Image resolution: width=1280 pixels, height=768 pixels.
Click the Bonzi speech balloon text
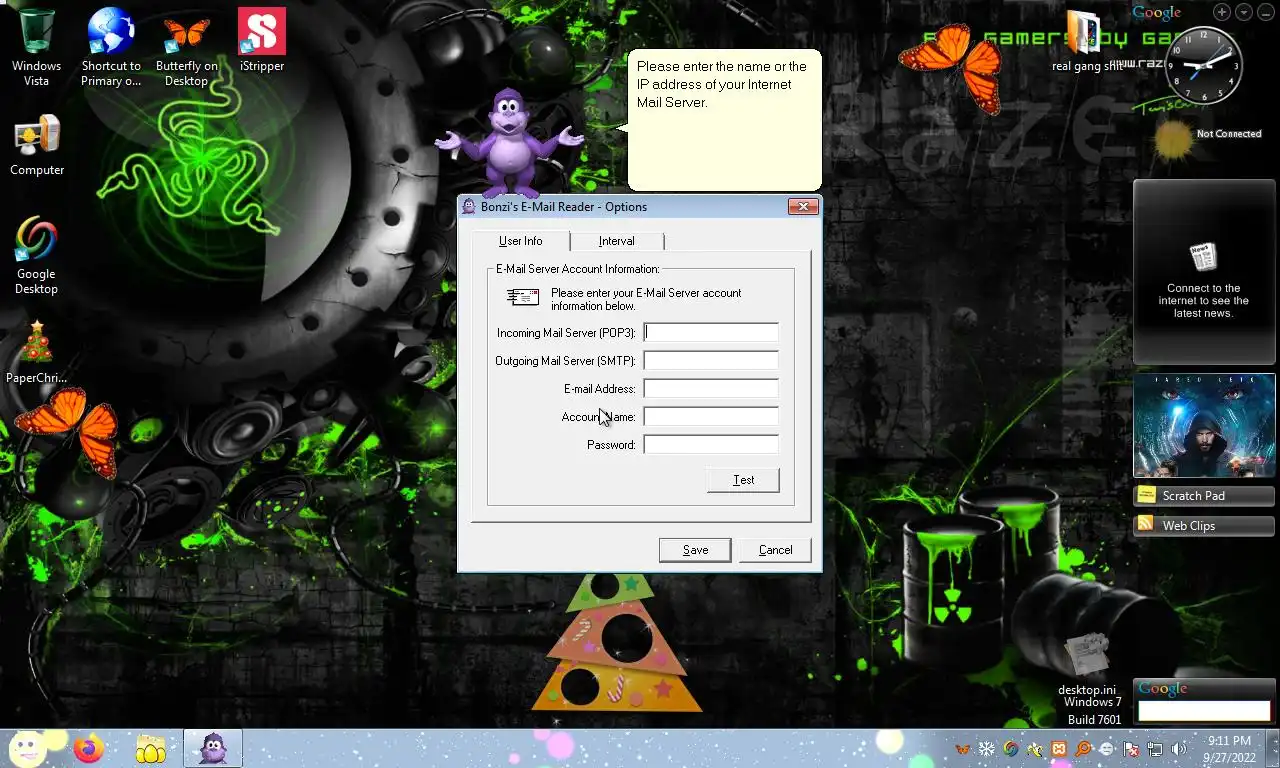tap(721, 85)
